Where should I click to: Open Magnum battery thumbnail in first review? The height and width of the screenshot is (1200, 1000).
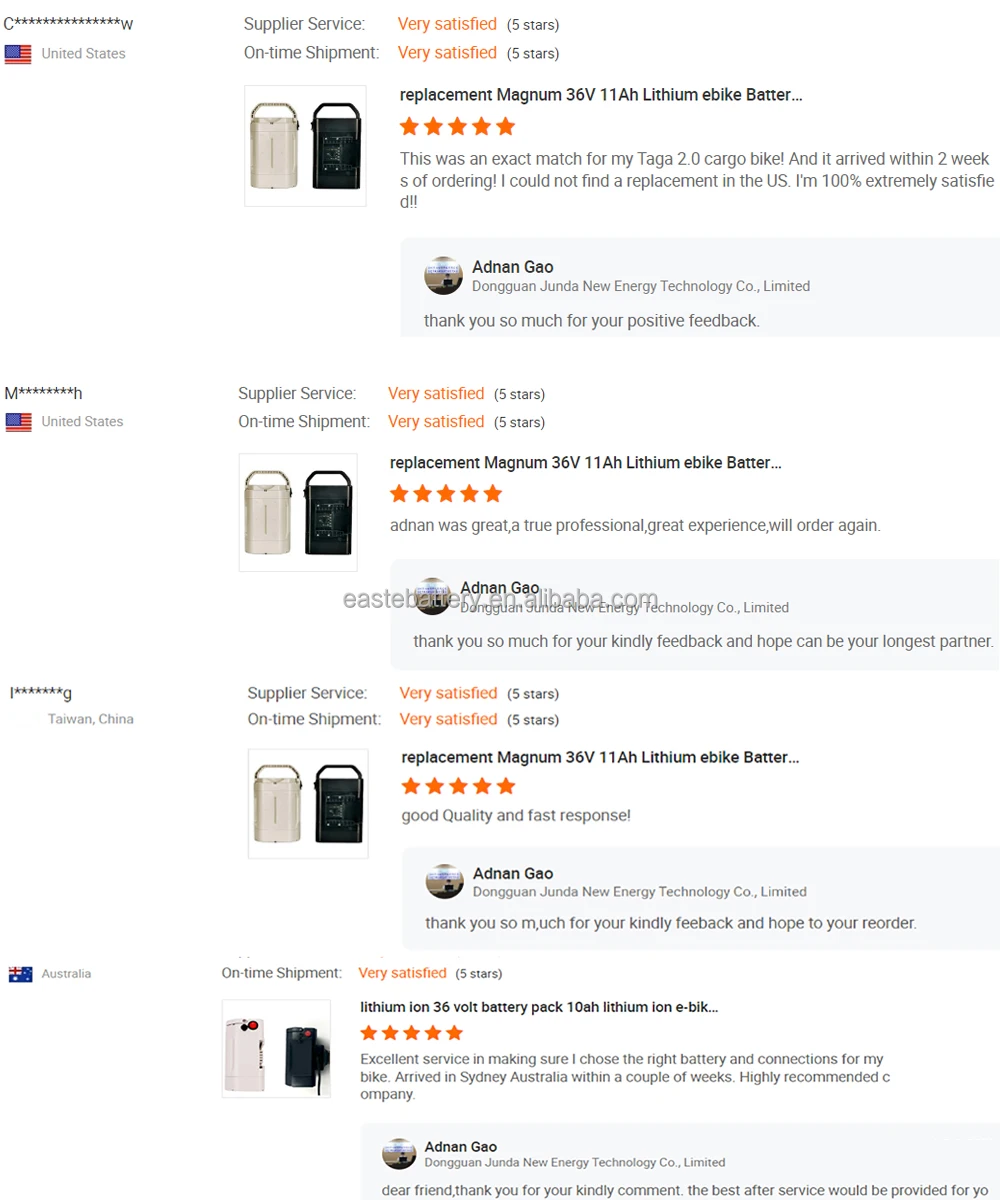305,146
